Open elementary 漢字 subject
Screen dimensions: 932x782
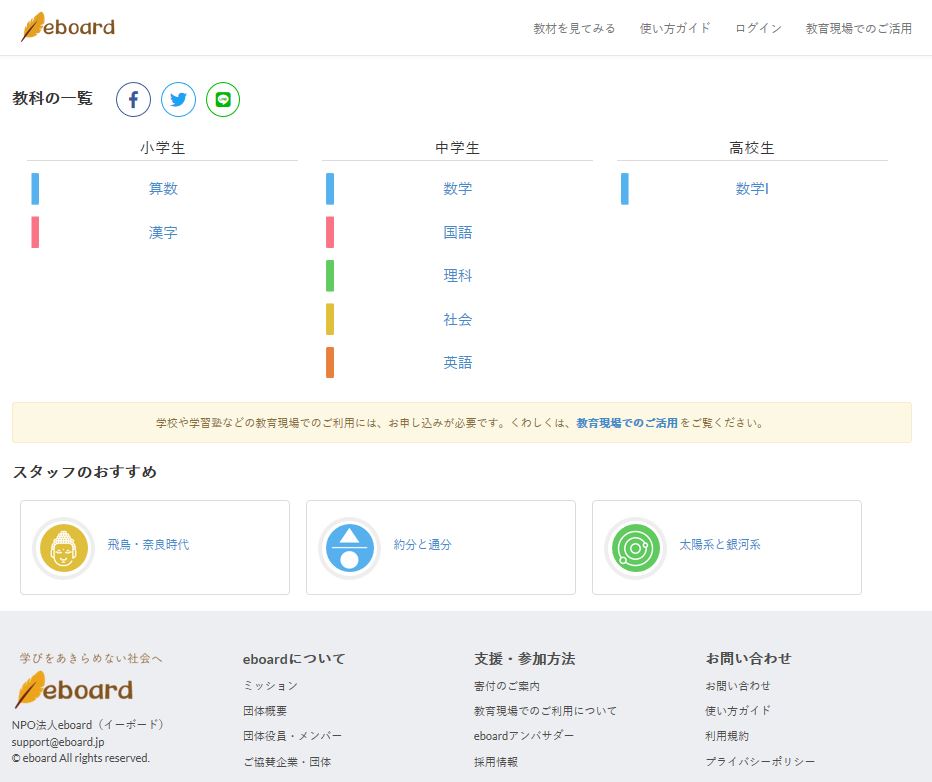click(163, 233)
